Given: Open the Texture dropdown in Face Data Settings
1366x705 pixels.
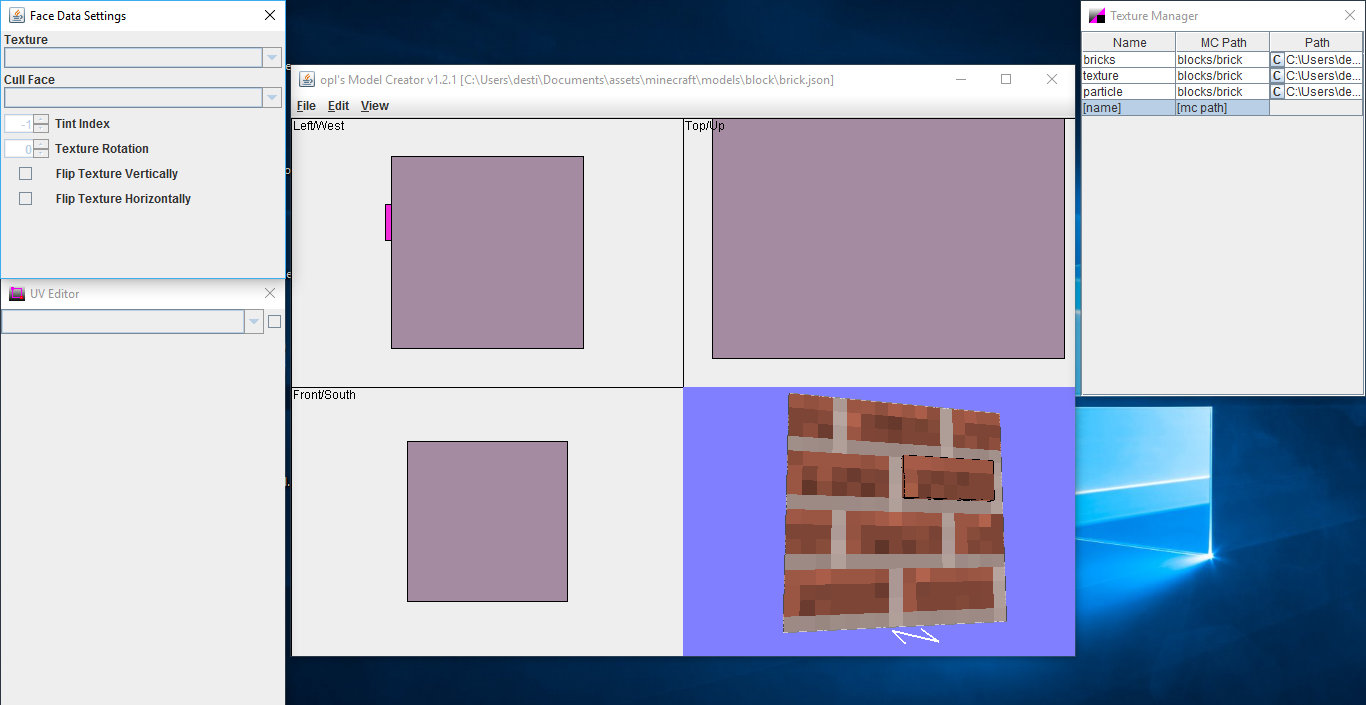Looking at the screenshot, I should [271, 57].
